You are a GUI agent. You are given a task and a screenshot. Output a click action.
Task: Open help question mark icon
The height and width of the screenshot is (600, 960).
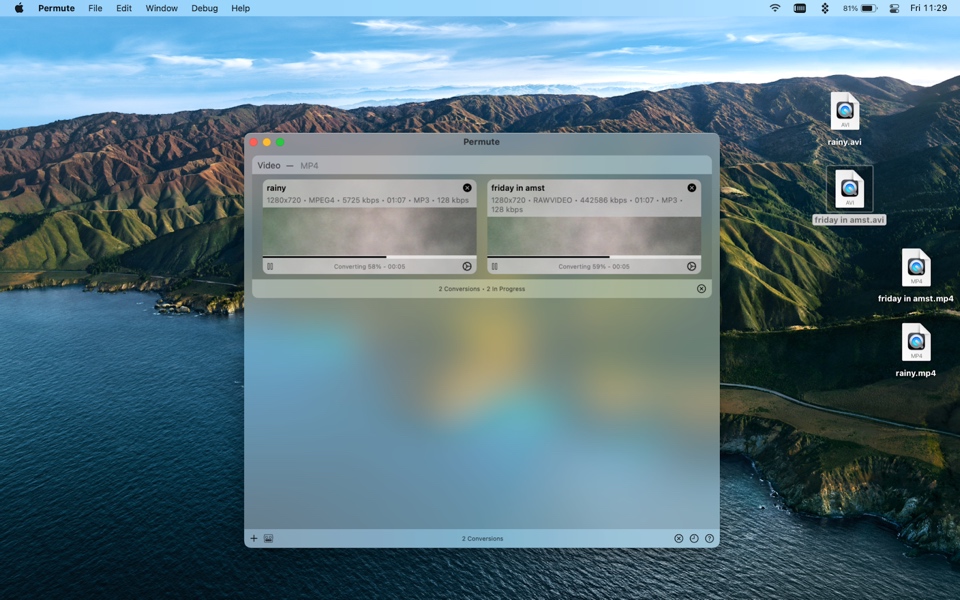coord(710,538)
